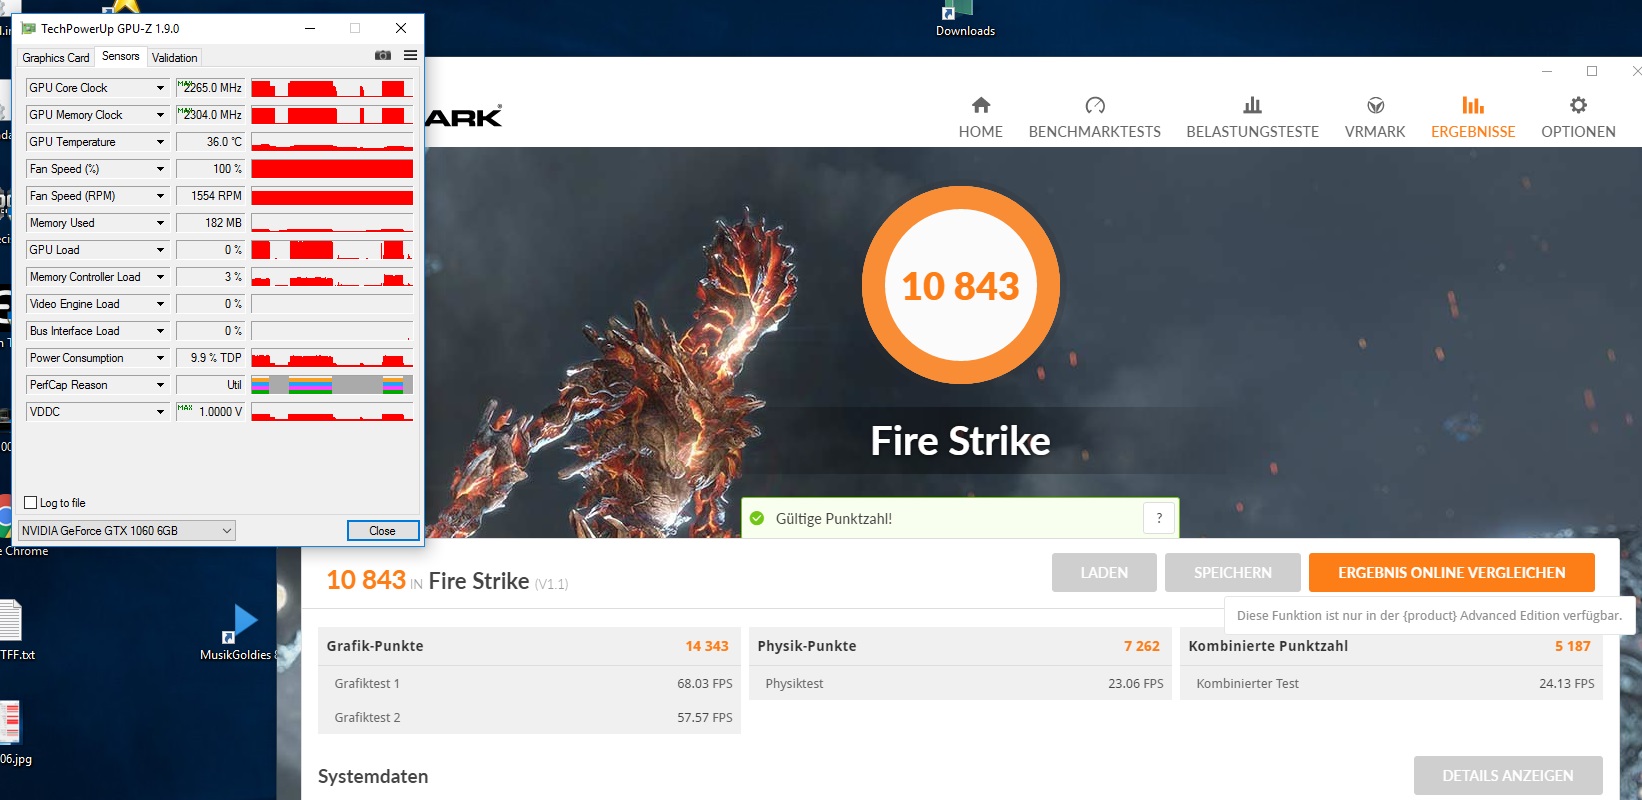
Task: Open BENCHMARKTESTS section label
Action: click(1095, 132)
